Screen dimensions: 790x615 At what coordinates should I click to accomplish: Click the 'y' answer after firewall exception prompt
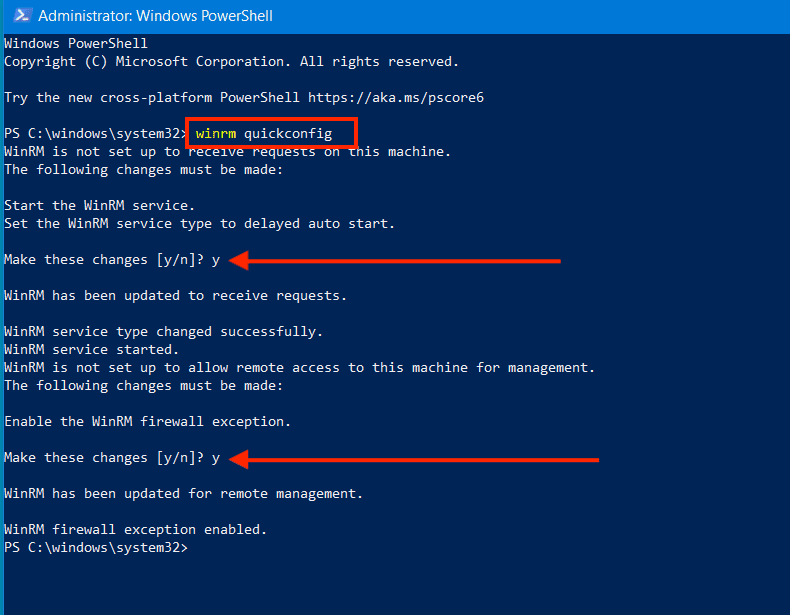coord(215,458)
